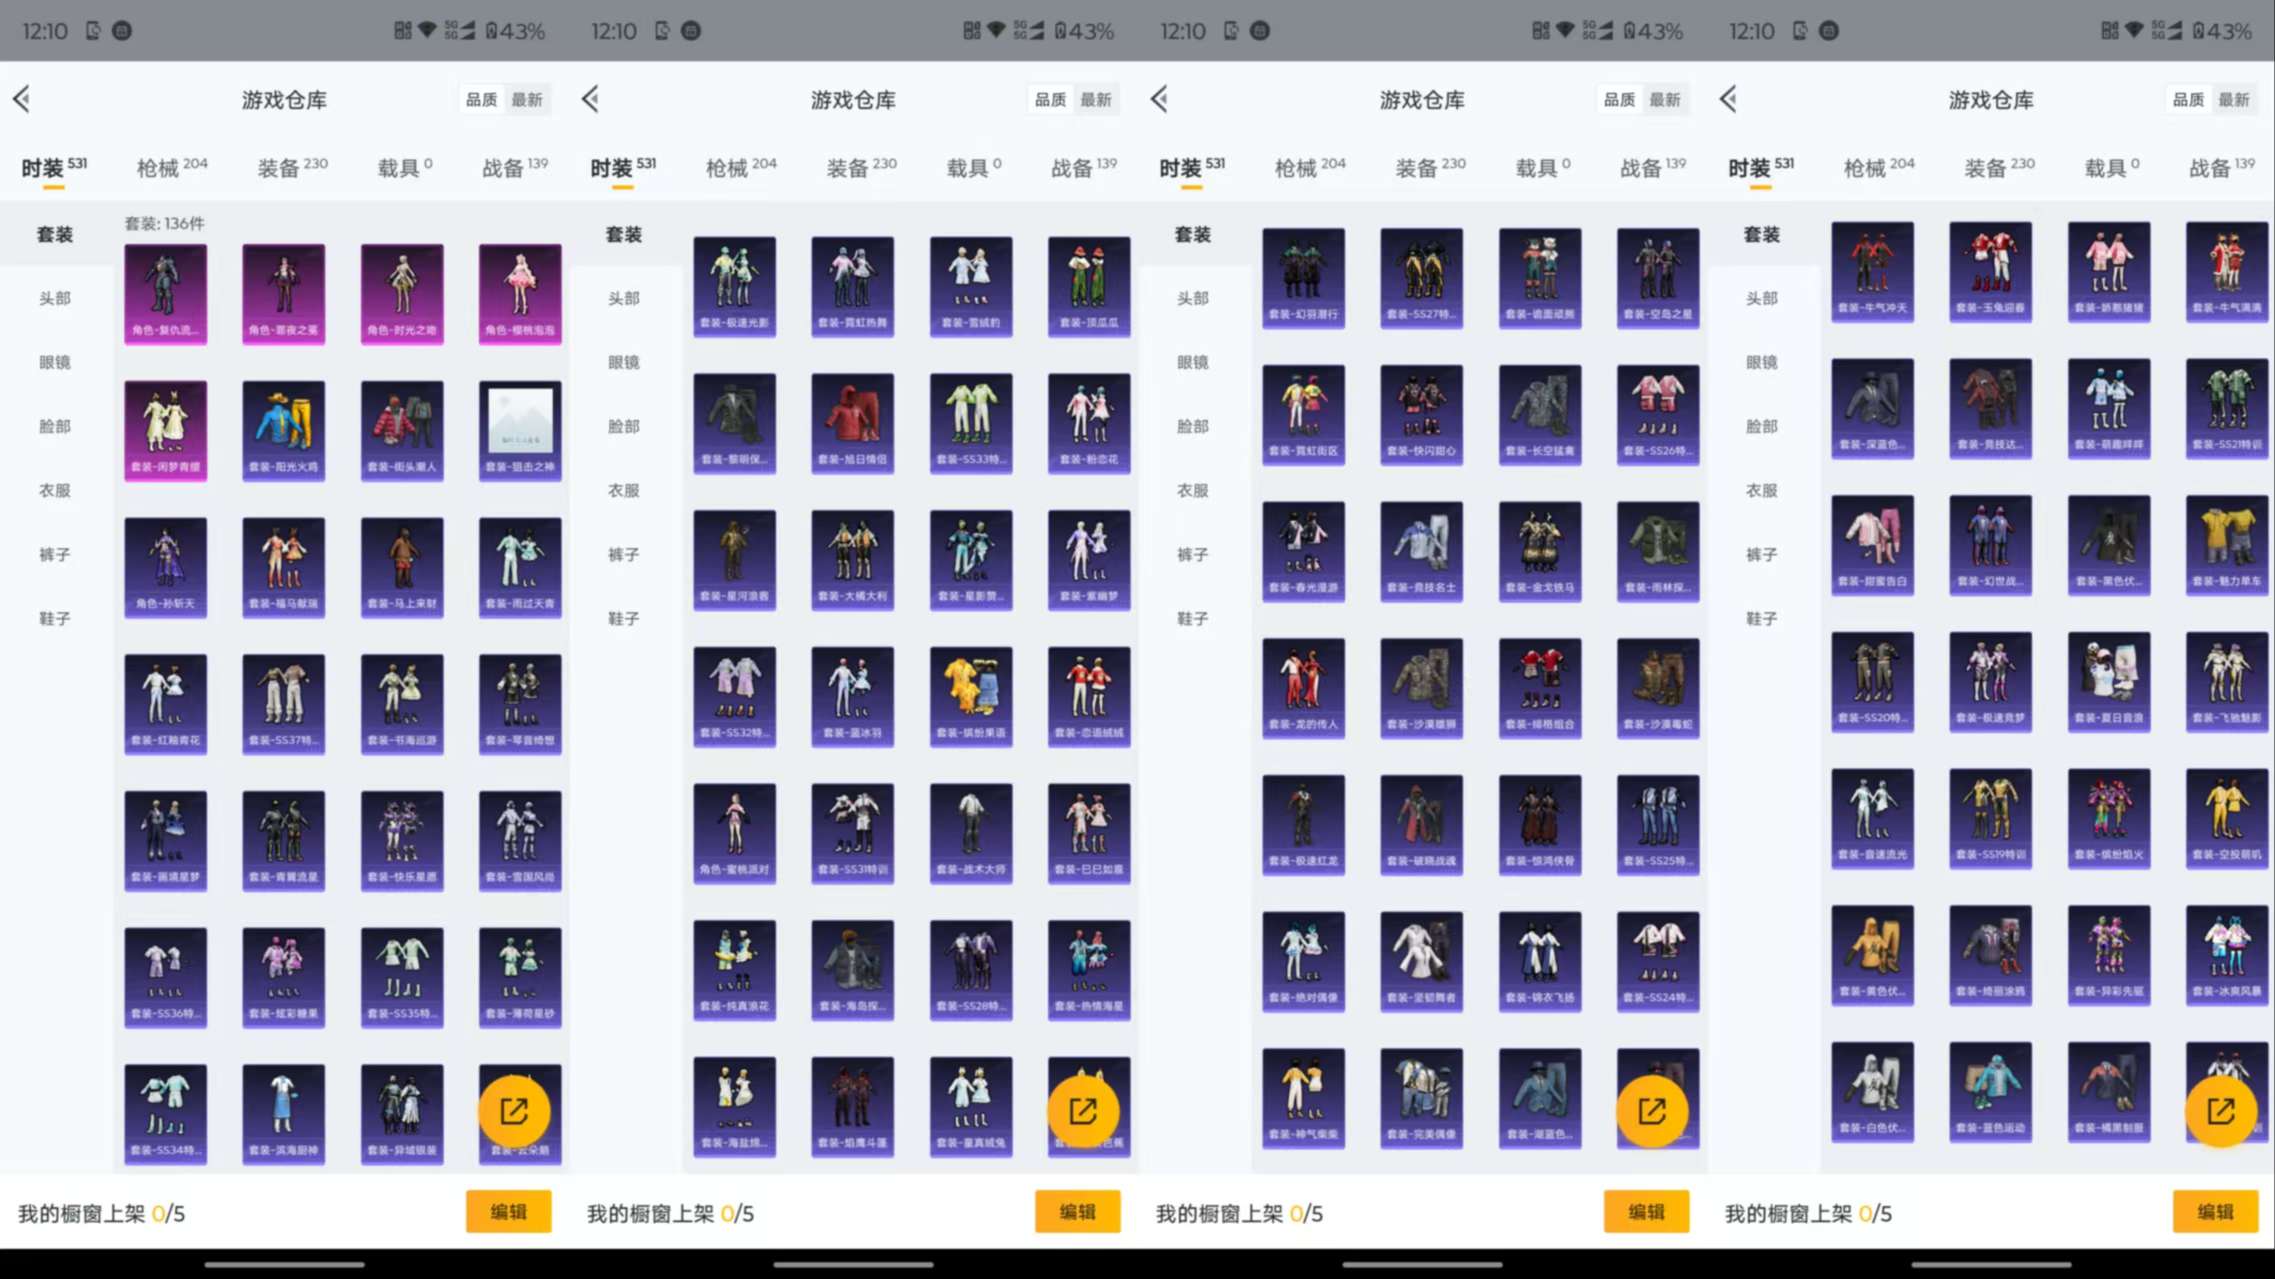Select the 套装-龙的传人 red couple outfit
Viewport: 2275px width, 1279px height.
(x=1303, y=687)
